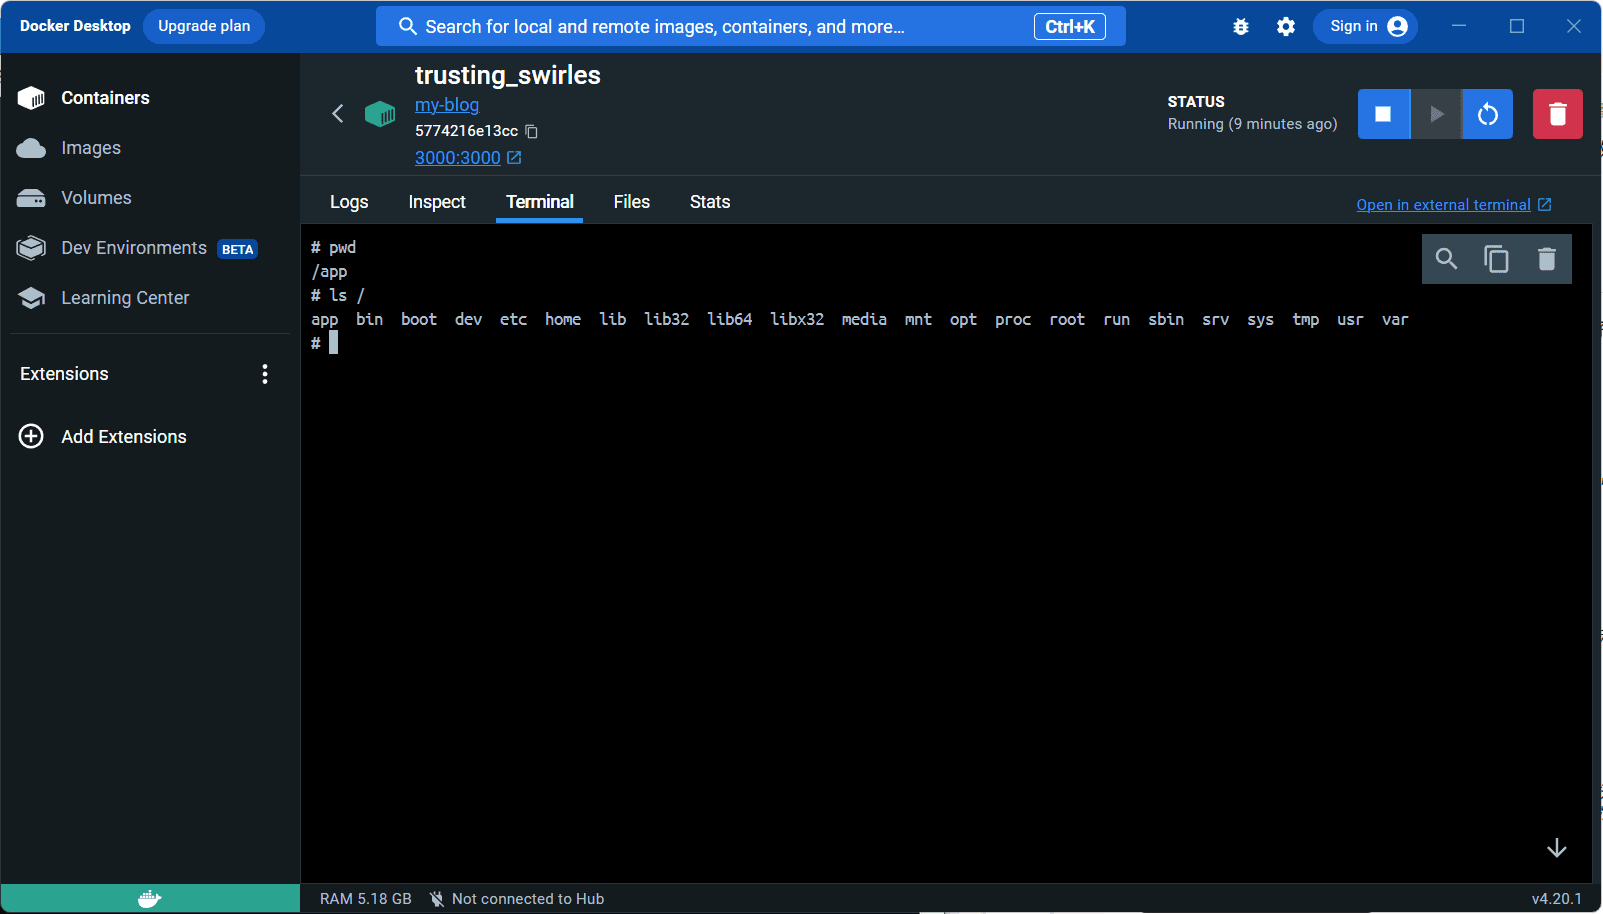Click the RAM 5.18 GB indicator
Image resolution: width=1603 pixels, height=914 pixels.
366,899
